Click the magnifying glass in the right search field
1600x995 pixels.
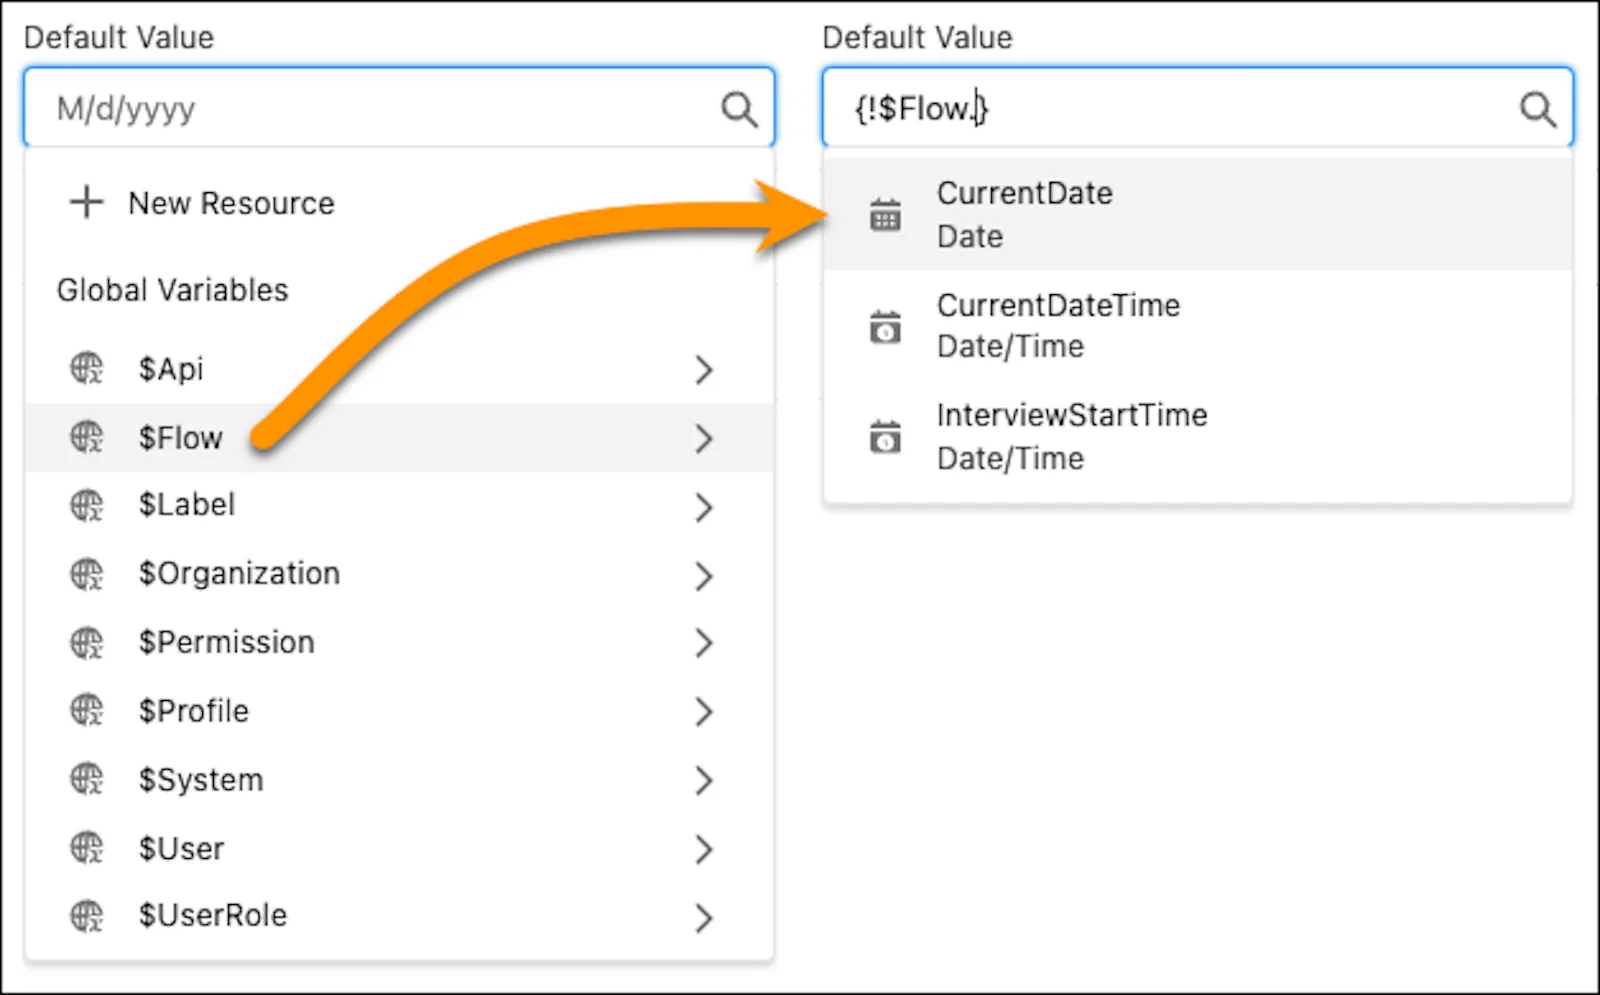tap(1538, 108)
